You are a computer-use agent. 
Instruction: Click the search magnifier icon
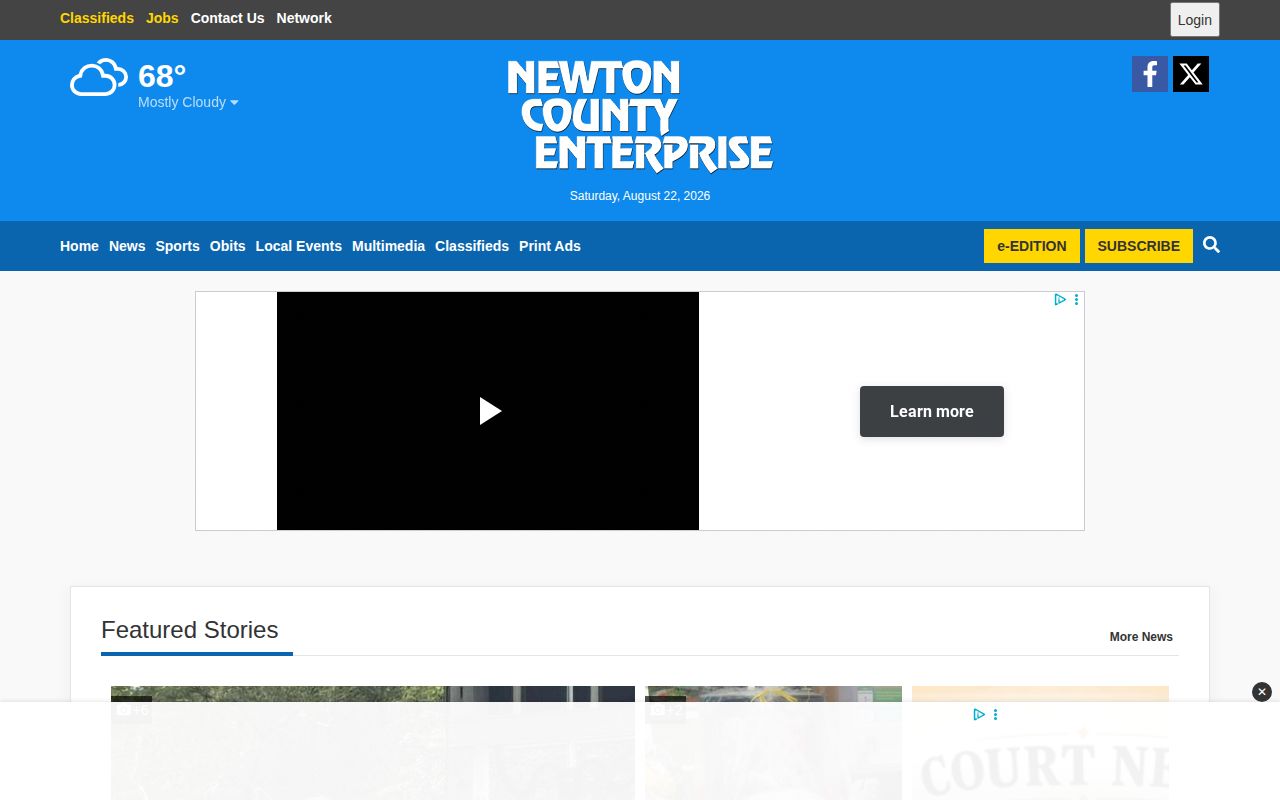click(x=1211, y=245)
